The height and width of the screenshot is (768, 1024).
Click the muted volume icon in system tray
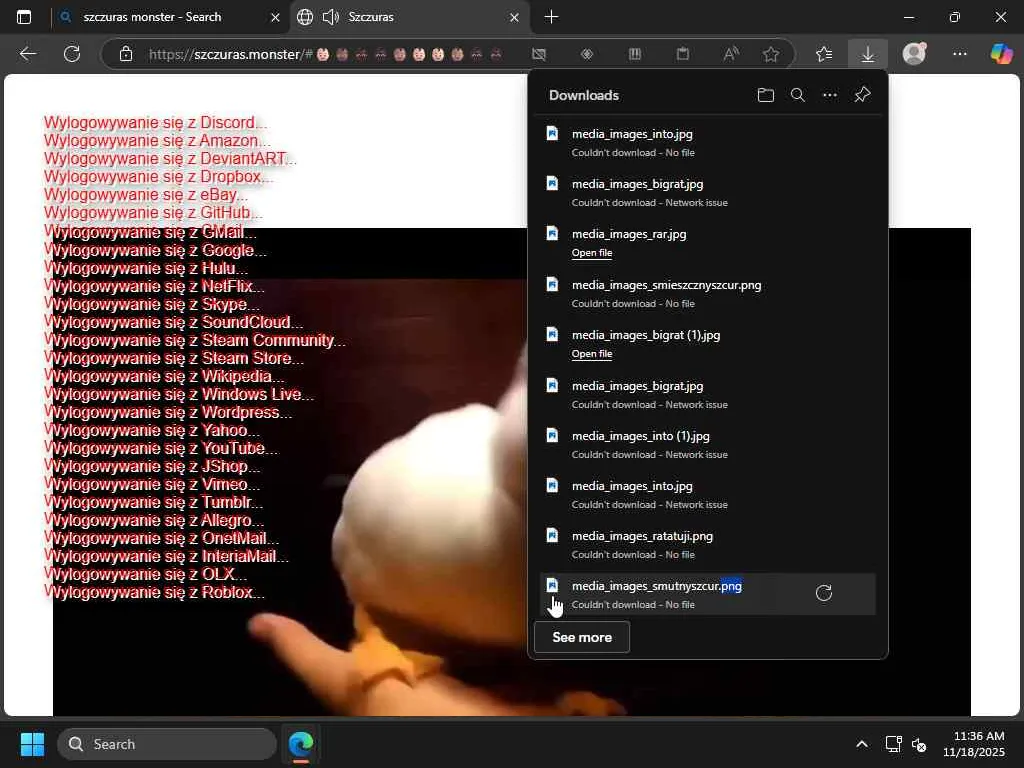pyautogui.click(x=920, y=744)
